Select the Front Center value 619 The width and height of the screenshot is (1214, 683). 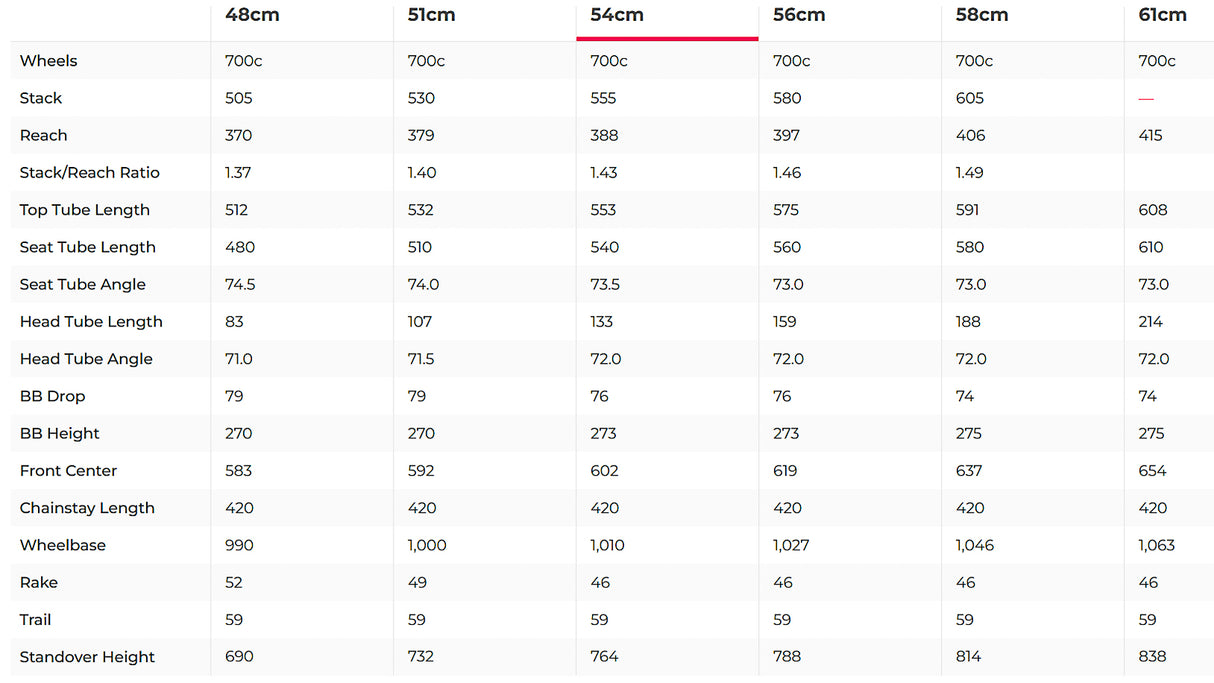coord(786,471)
